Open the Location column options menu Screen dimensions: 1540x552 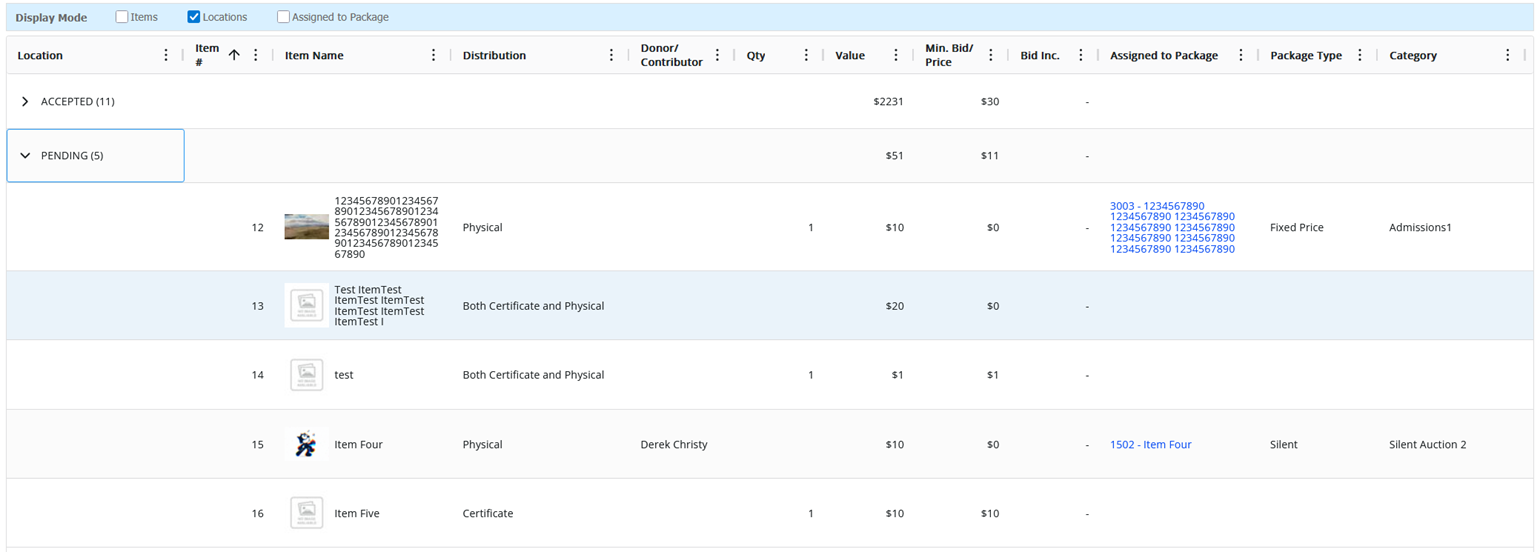click(x=166, y=56)
